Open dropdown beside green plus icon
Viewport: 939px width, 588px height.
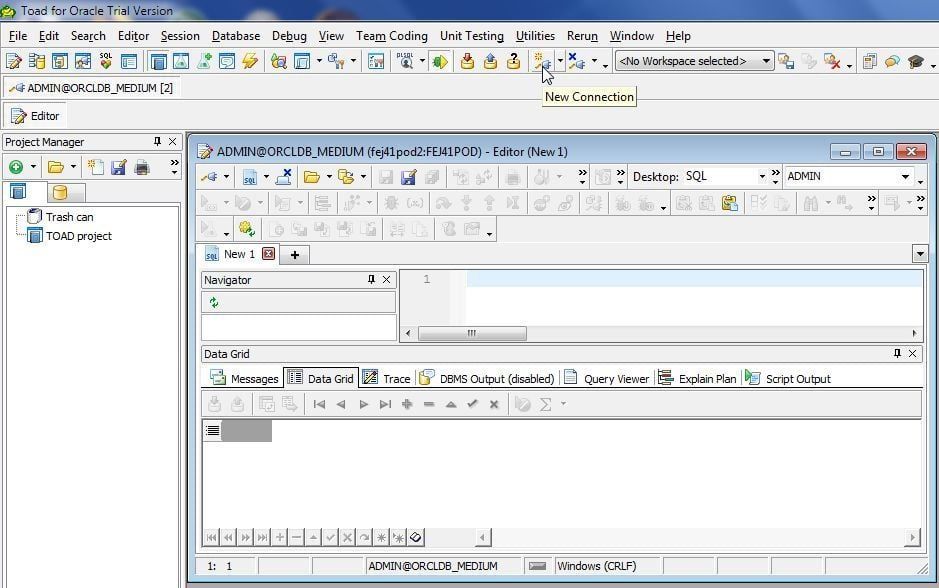click(33, 167)
